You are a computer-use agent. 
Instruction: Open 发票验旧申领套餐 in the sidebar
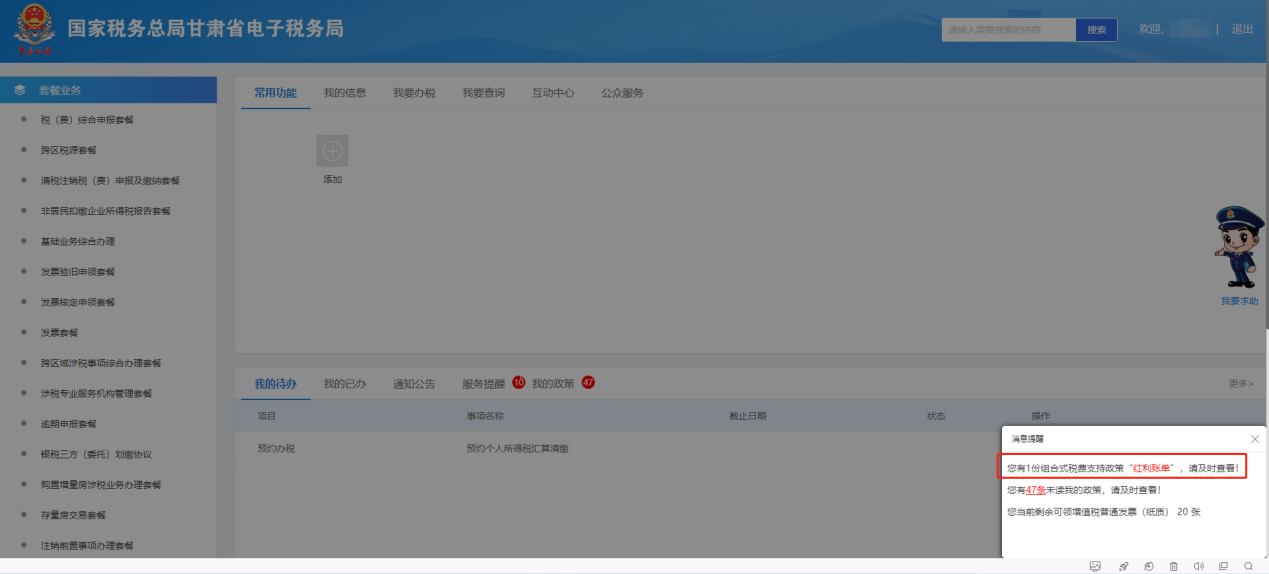point(78,272)
